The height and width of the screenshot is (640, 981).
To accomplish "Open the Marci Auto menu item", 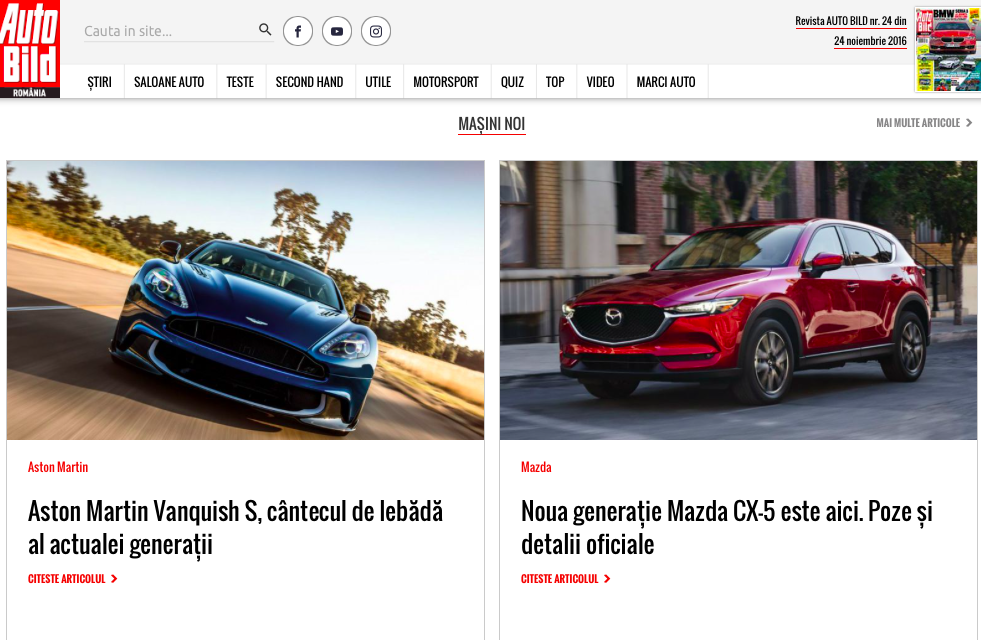I will pos(666,82).
